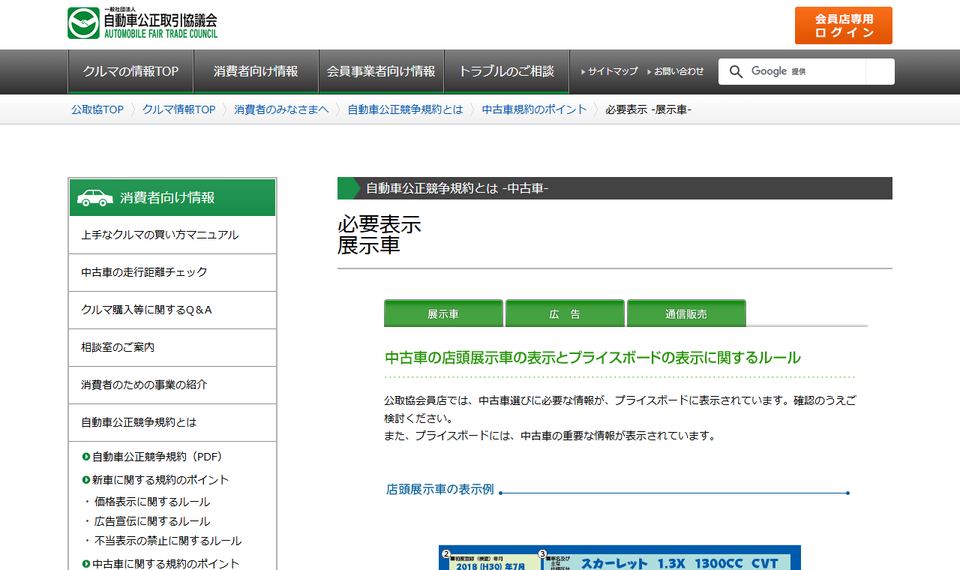960x570 pixels.
Task: Open 会員事業者向け情報 navigation menu item
Action: tap(381, 72)
